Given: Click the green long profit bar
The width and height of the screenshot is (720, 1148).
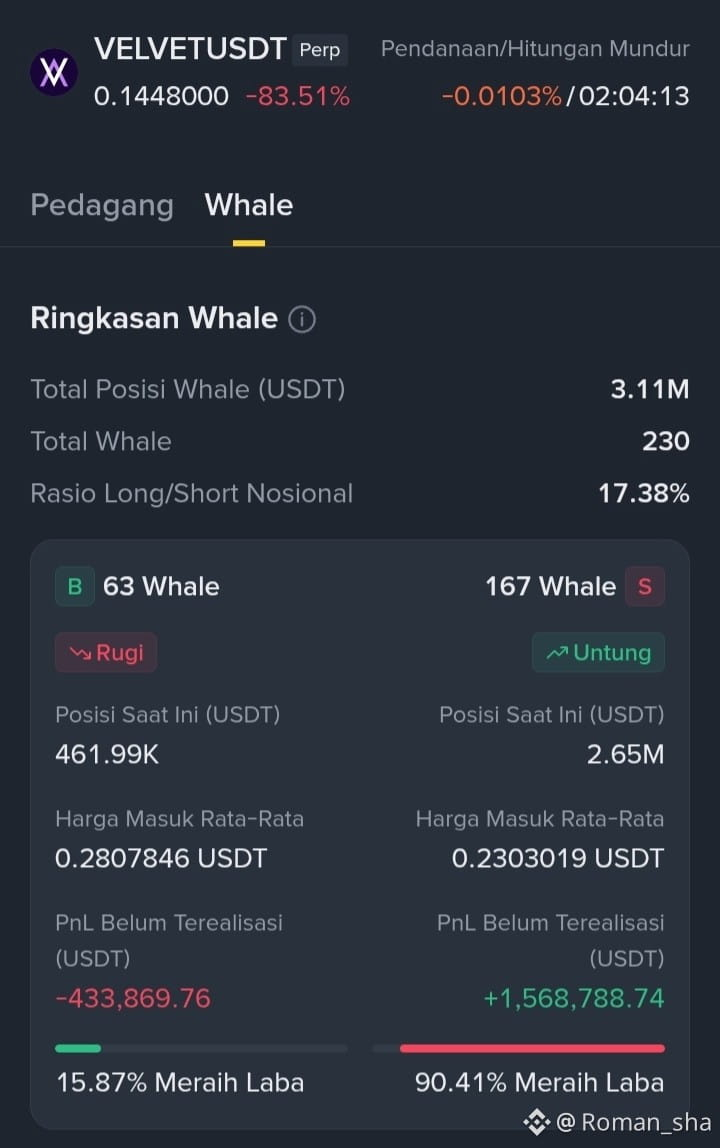Looking at the screenshot, I should point(78,1048).
